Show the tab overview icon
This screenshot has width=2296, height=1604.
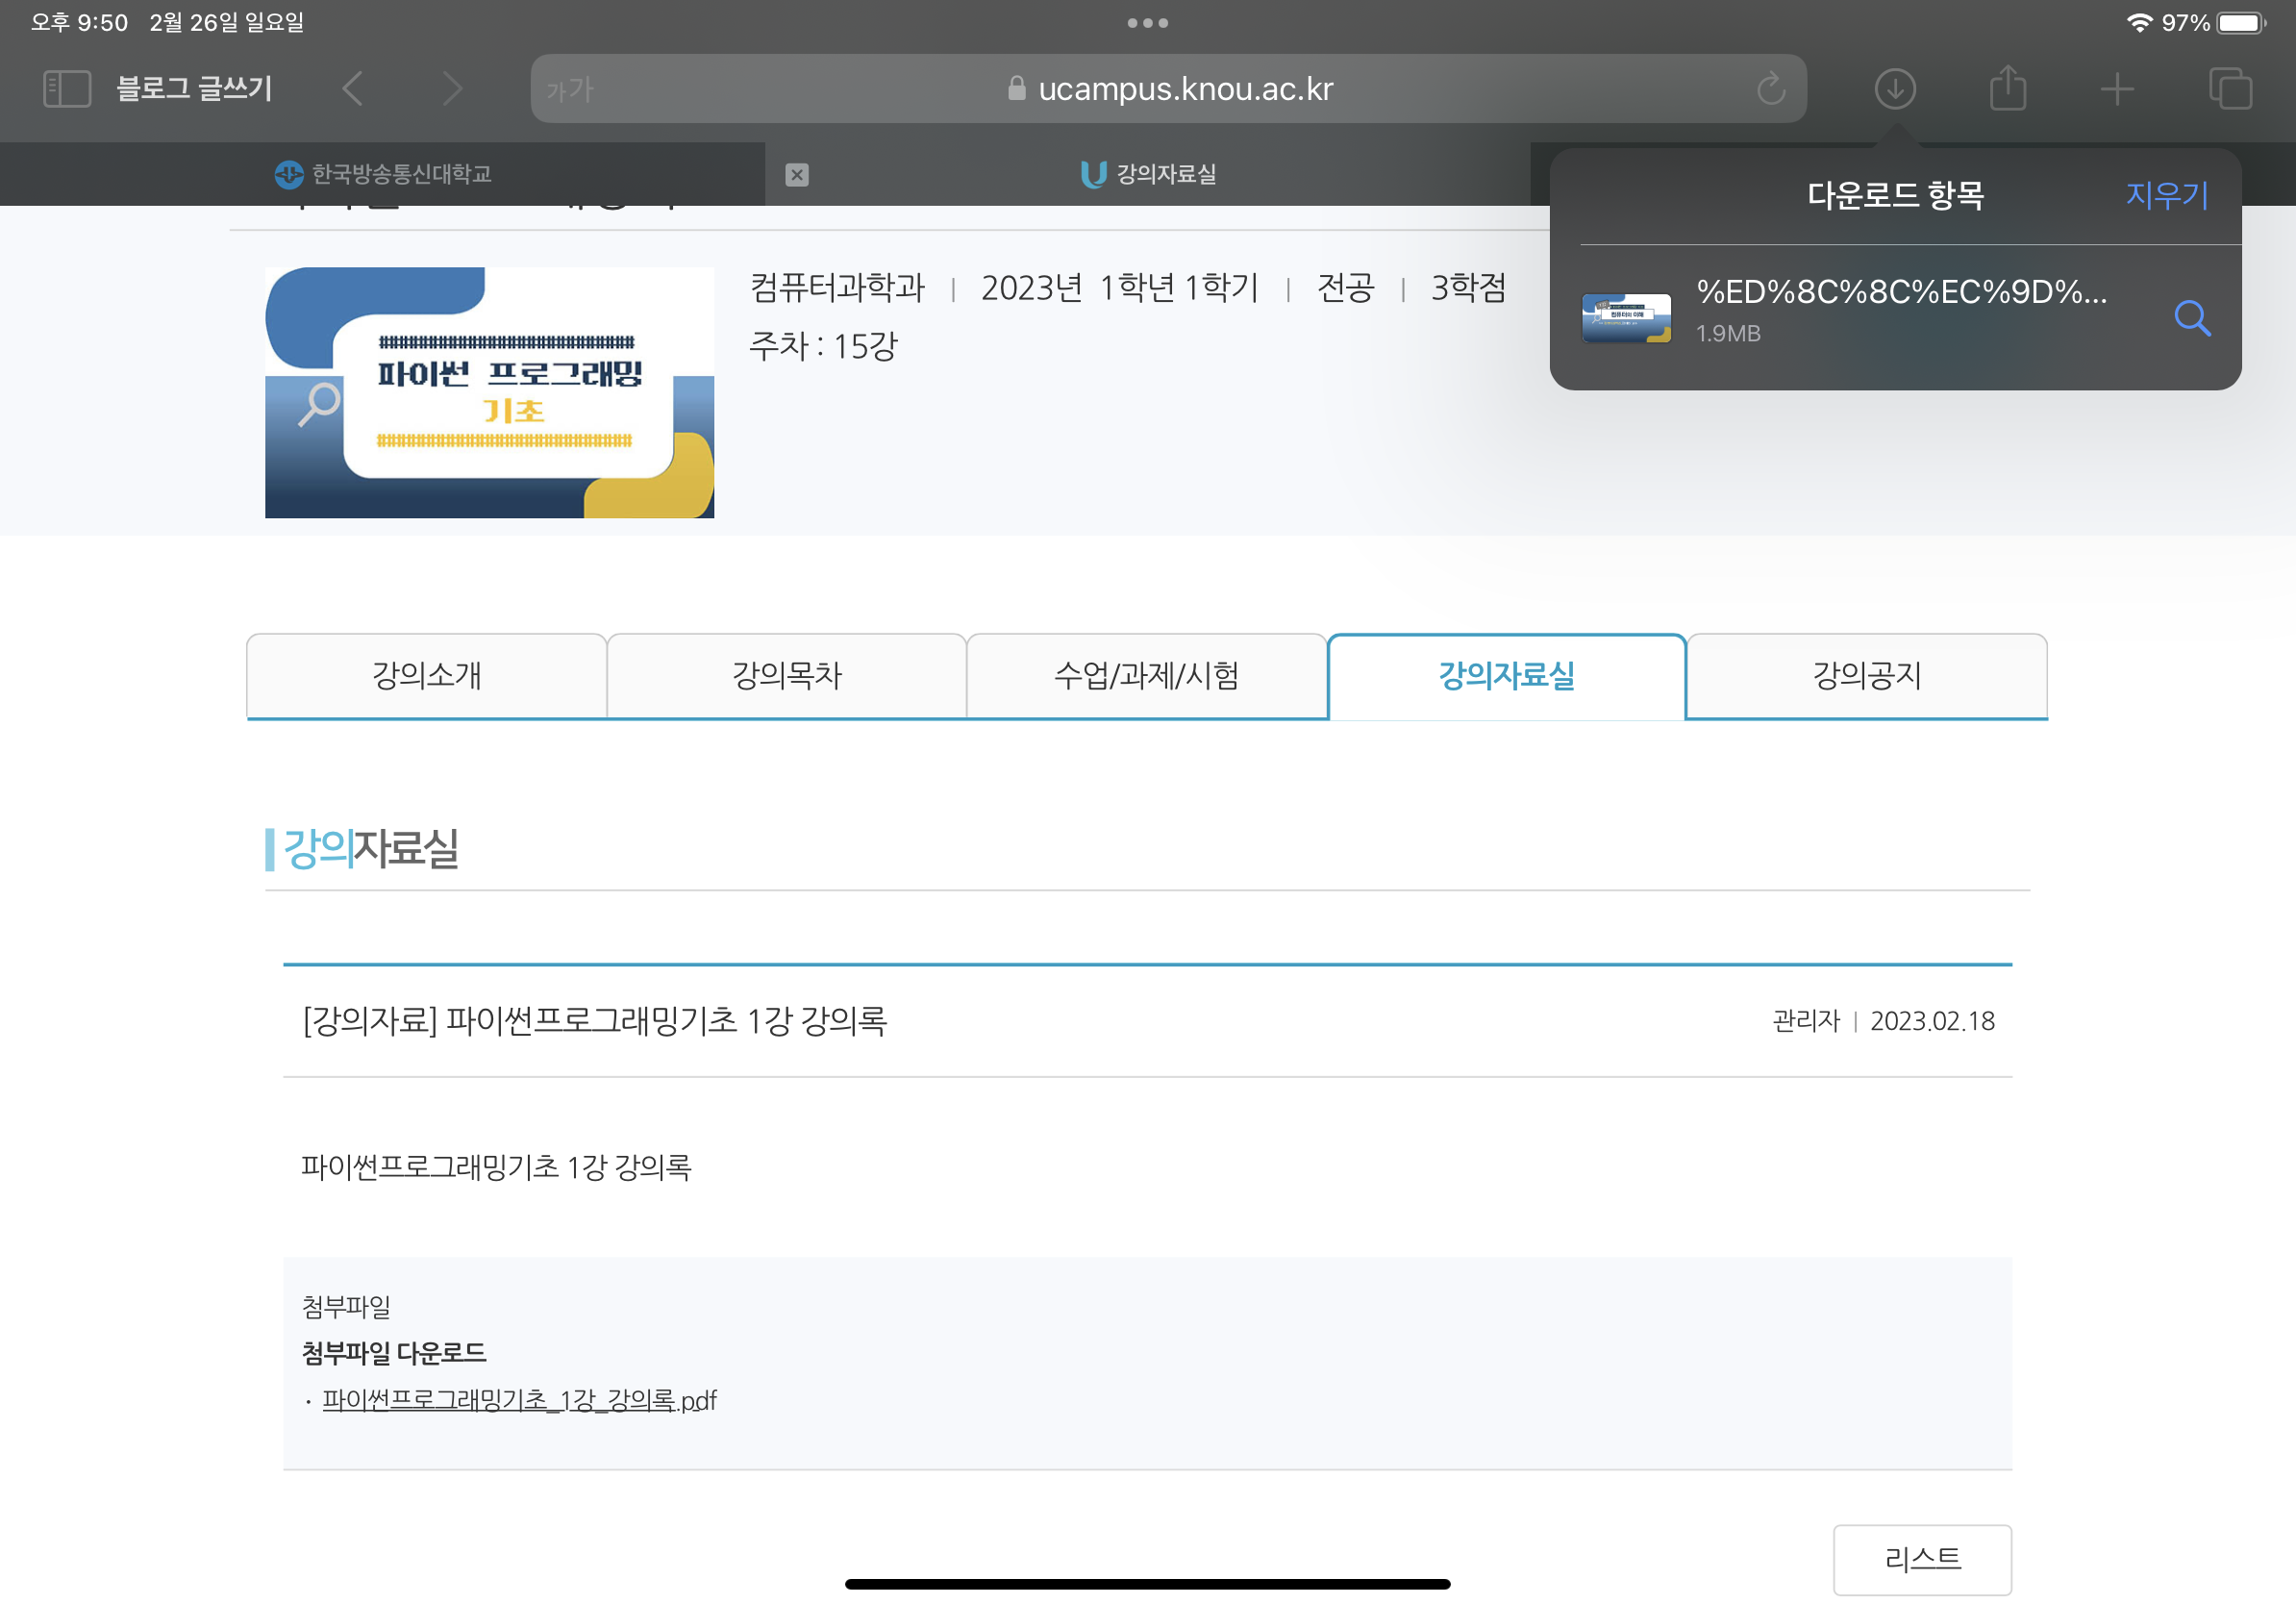click(x=2229, y=89)
